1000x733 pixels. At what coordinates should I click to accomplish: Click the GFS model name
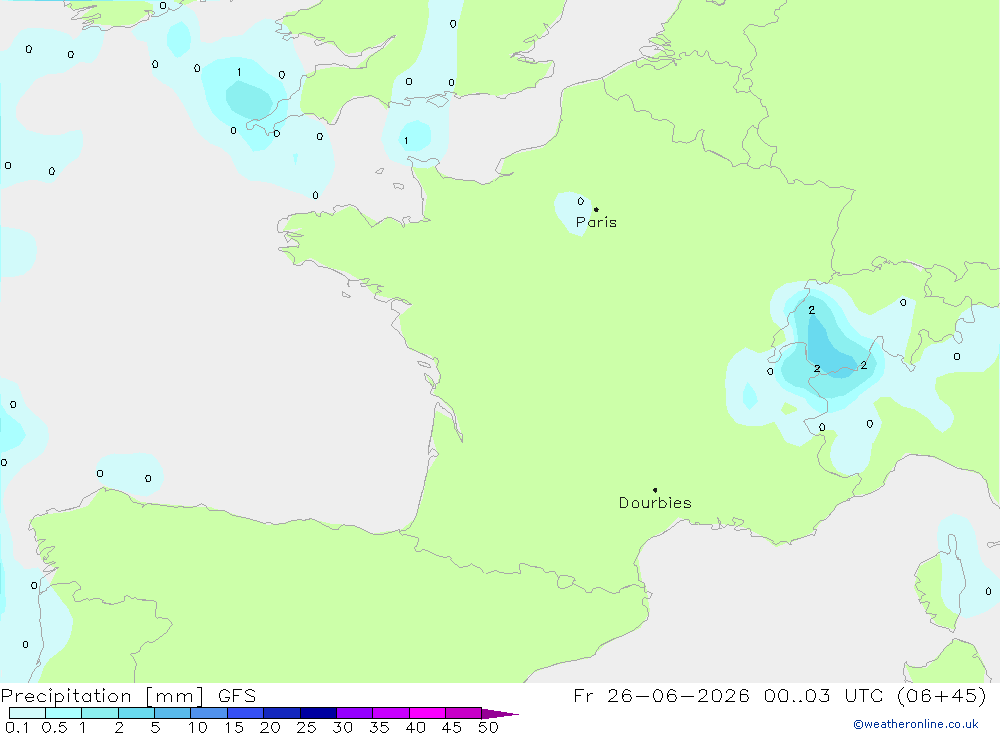pyautogui.click(x=237, y=695)
